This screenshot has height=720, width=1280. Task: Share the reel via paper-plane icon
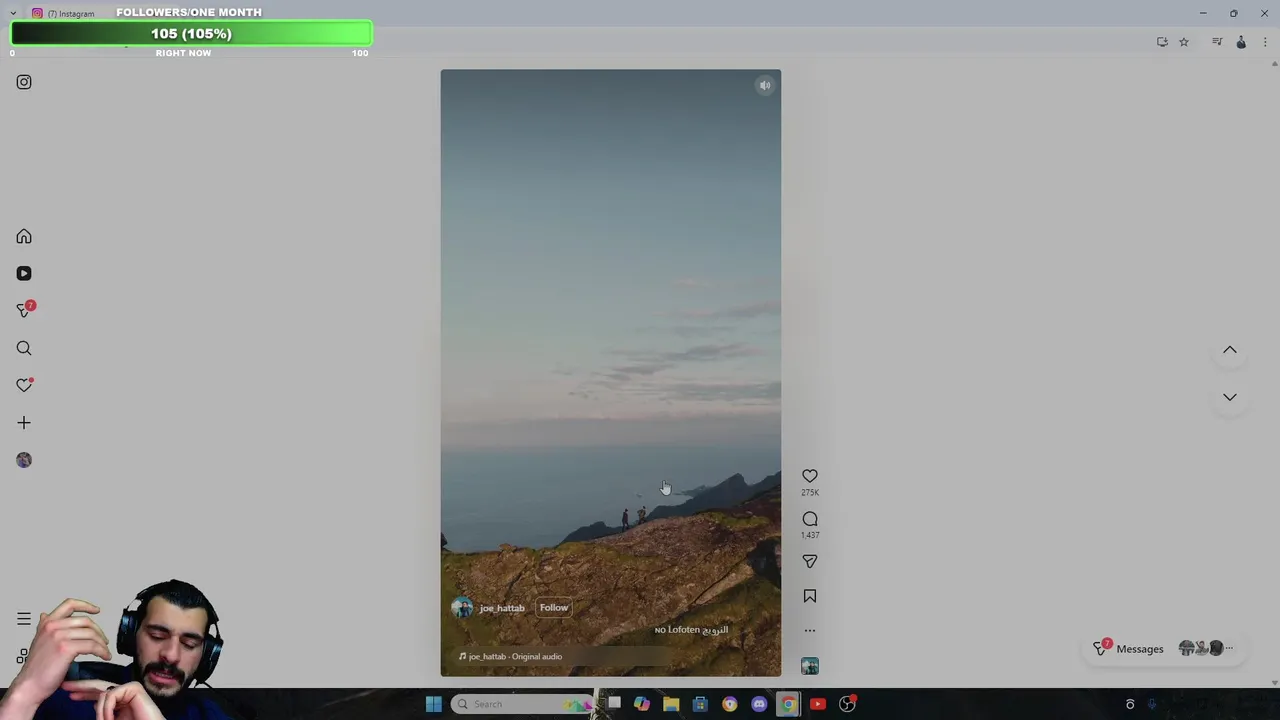click(x=810, y=562)
